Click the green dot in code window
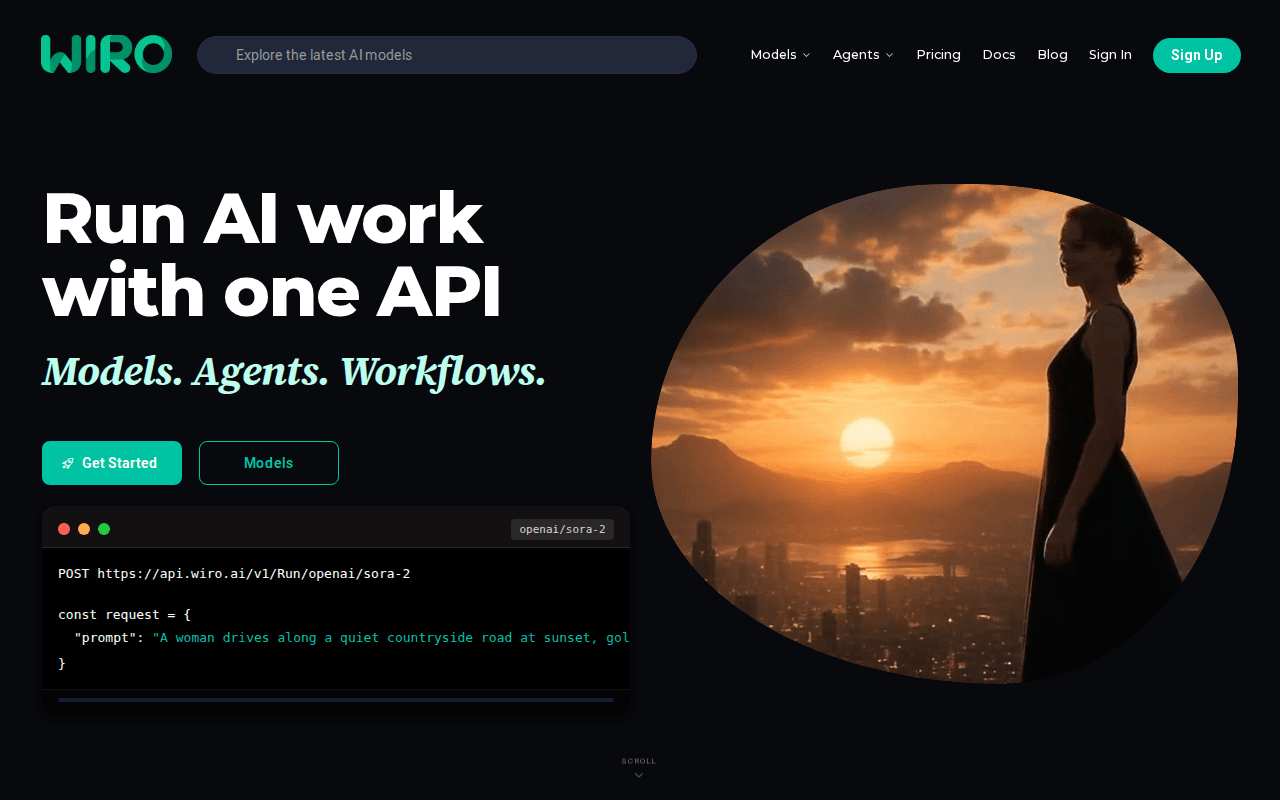Image resolution: width=1280 pixels, height=800 pixels. point(104,529)
